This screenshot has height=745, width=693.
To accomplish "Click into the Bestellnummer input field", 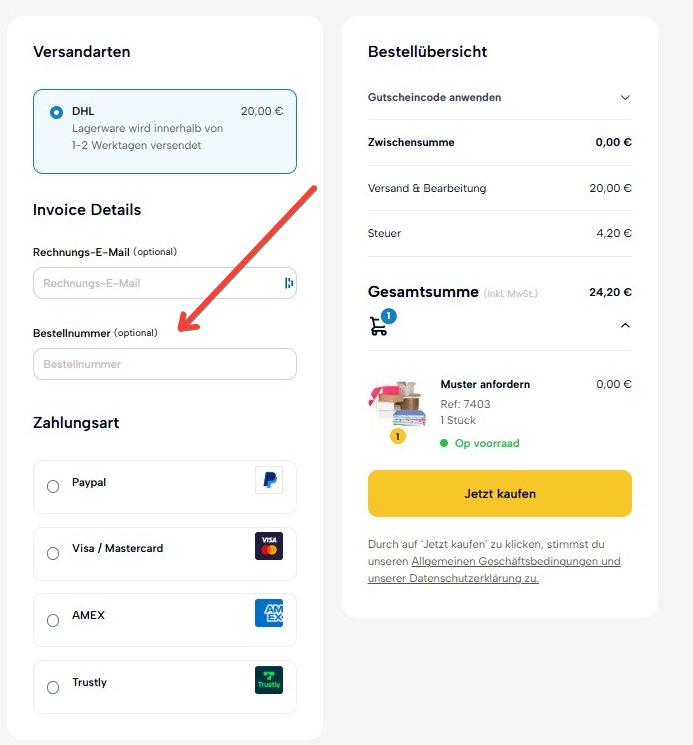I will (165, 364).
